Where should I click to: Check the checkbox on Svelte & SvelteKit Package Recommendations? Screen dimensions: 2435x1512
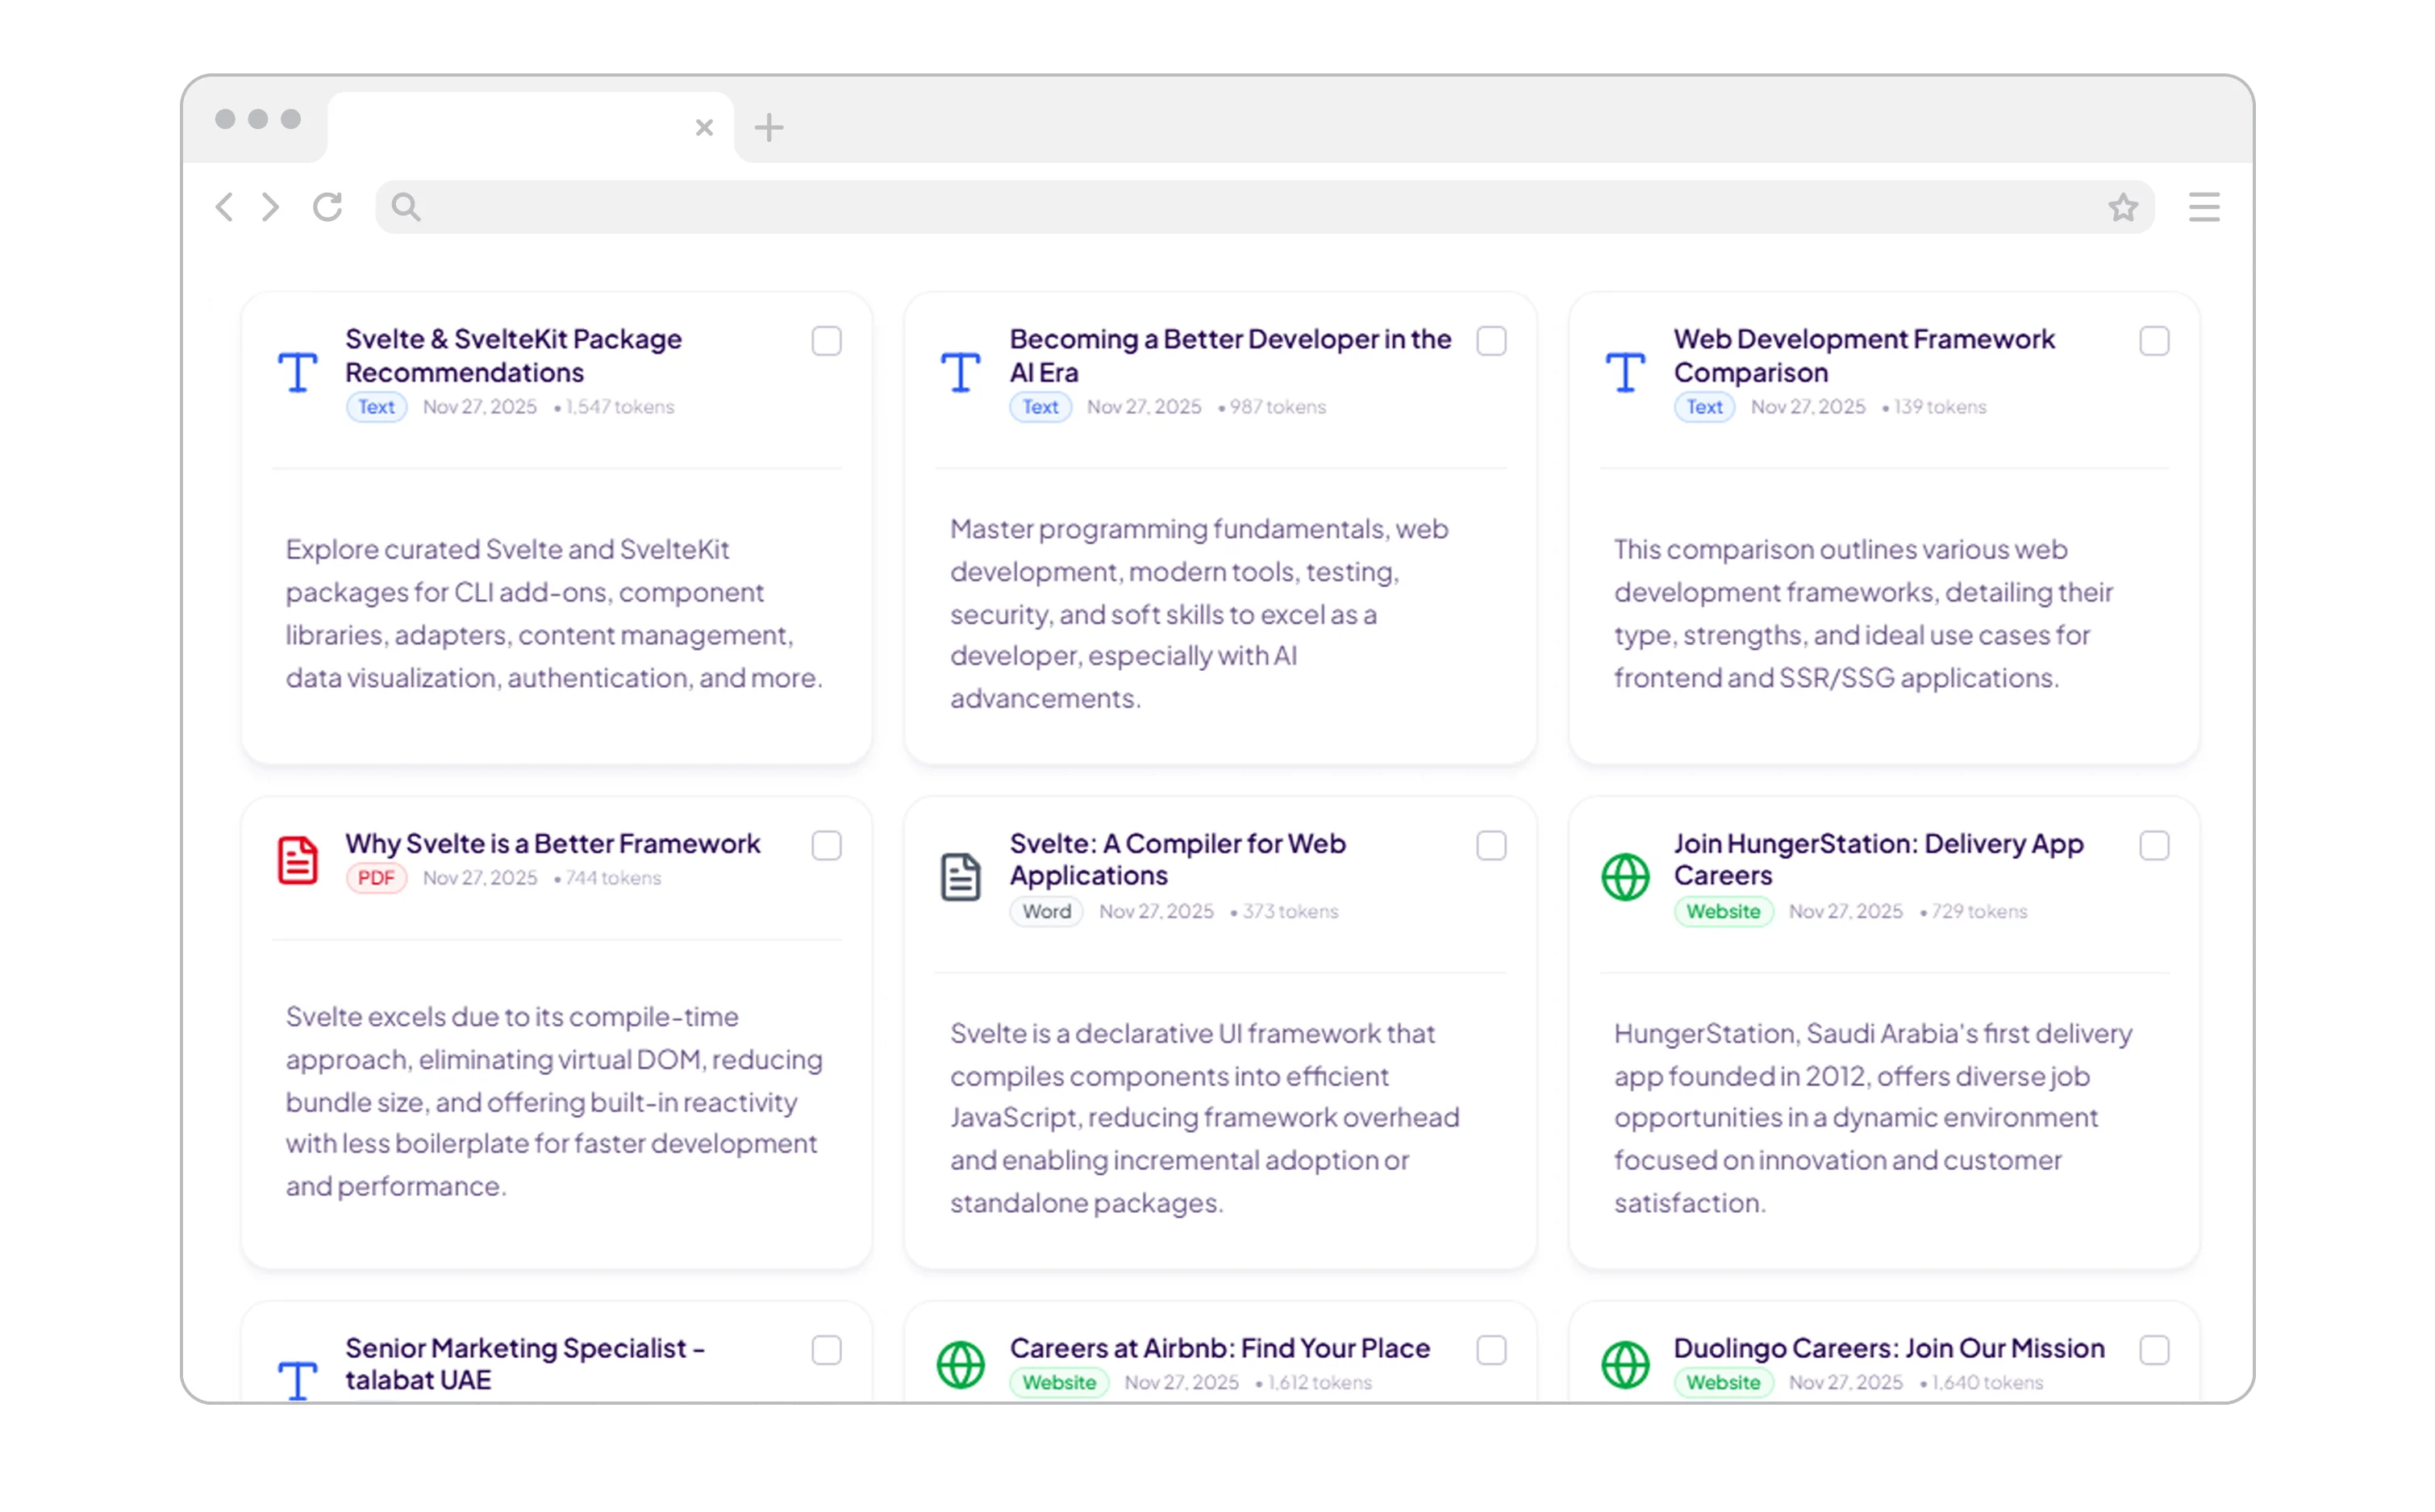[x=827, y=341]
